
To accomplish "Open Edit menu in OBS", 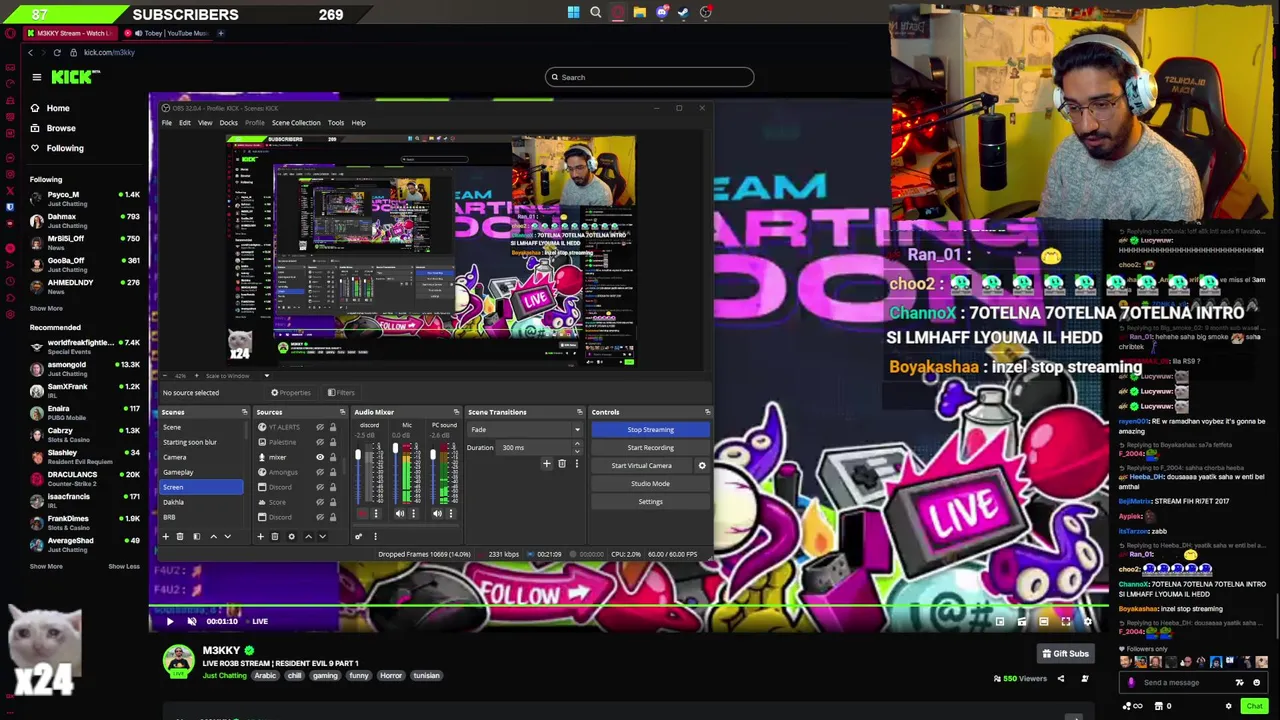I will 185,123.
